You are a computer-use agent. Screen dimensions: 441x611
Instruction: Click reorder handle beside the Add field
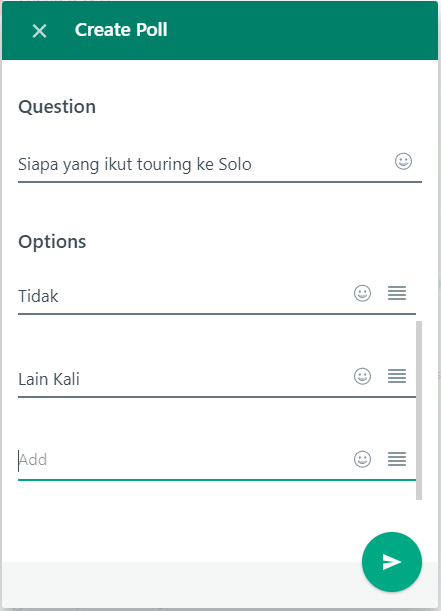(x=397, y=459)
